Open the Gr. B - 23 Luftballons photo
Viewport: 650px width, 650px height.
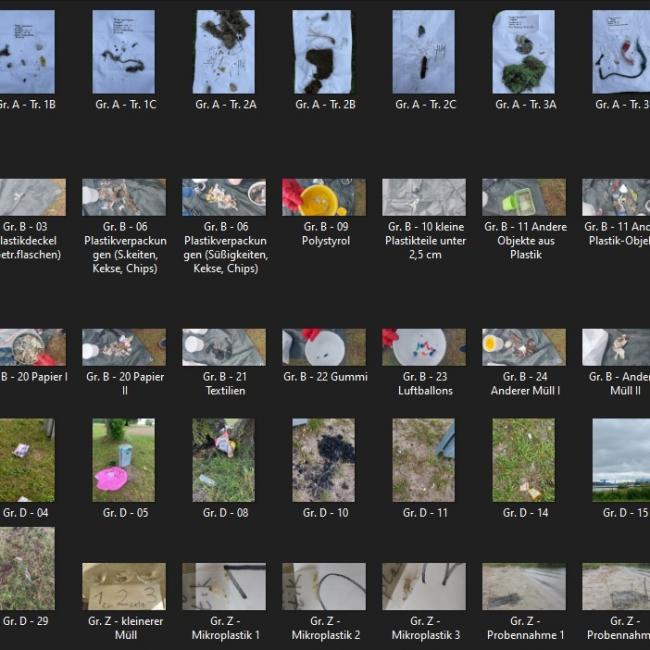point(424,347)
